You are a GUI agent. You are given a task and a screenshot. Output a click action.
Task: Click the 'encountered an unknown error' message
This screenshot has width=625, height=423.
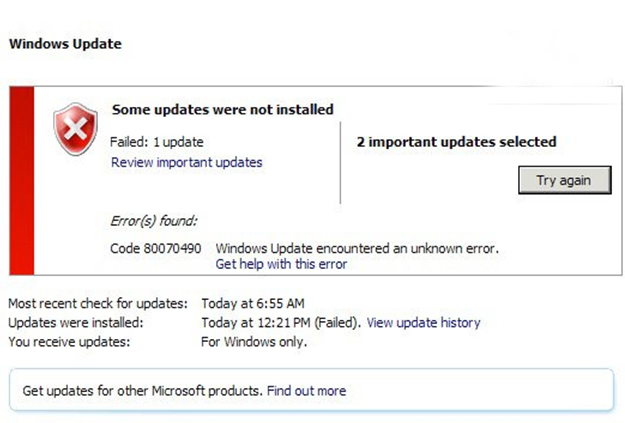click(356, 248)
